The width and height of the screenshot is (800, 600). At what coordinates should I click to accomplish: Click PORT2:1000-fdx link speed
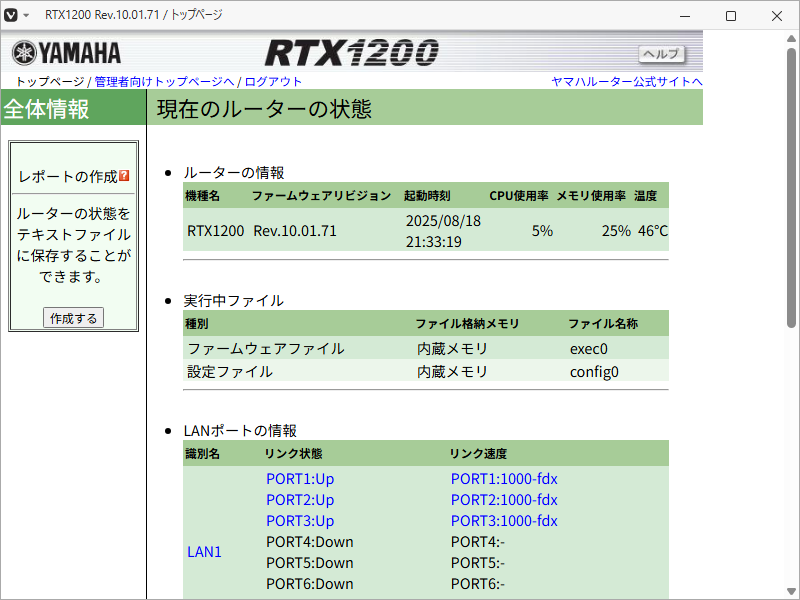504,499
